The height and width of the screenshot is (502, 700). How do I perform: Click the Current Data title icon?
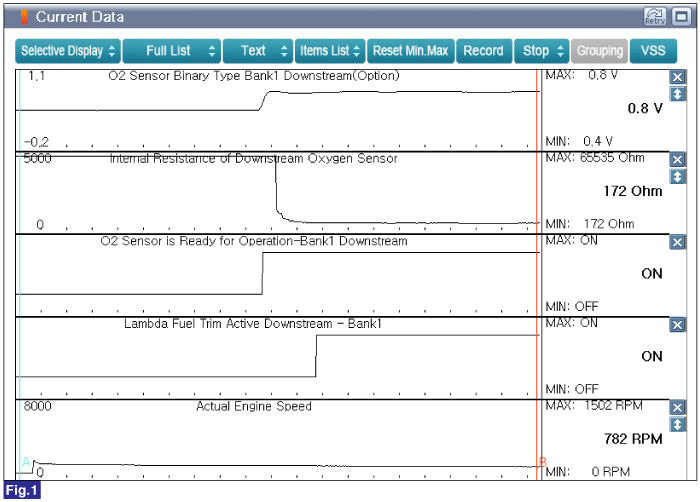(x=25, y=17)
